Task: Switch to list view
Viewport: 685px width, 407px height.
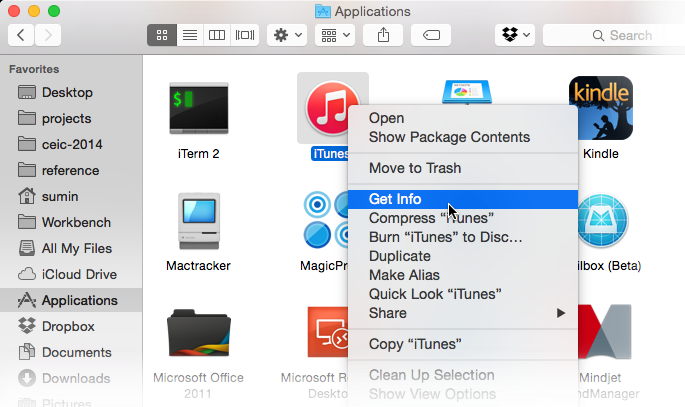Action: (x=190, y=35)
